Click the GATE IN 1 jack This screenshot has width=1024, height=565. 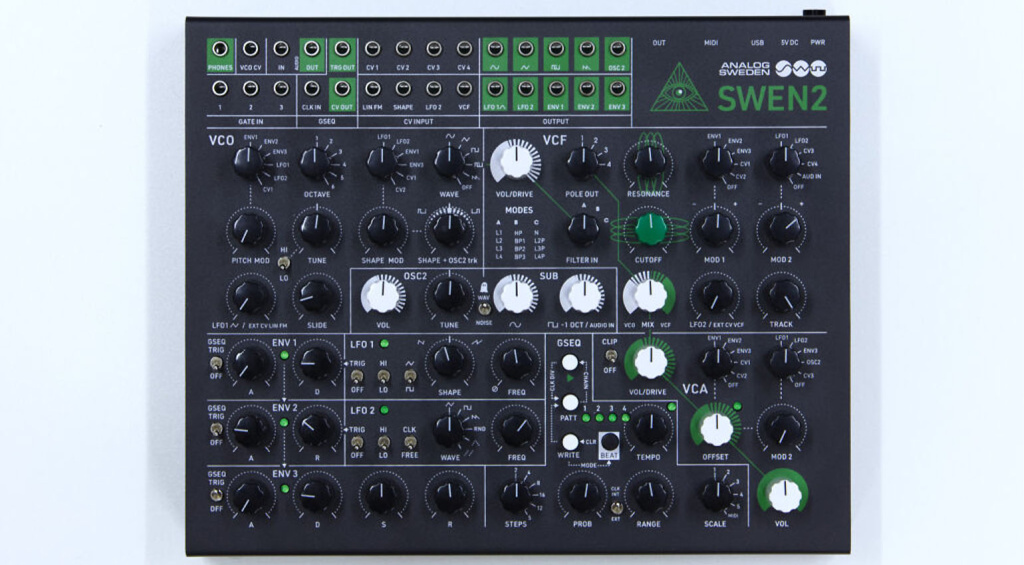click(x=220, y=88)
